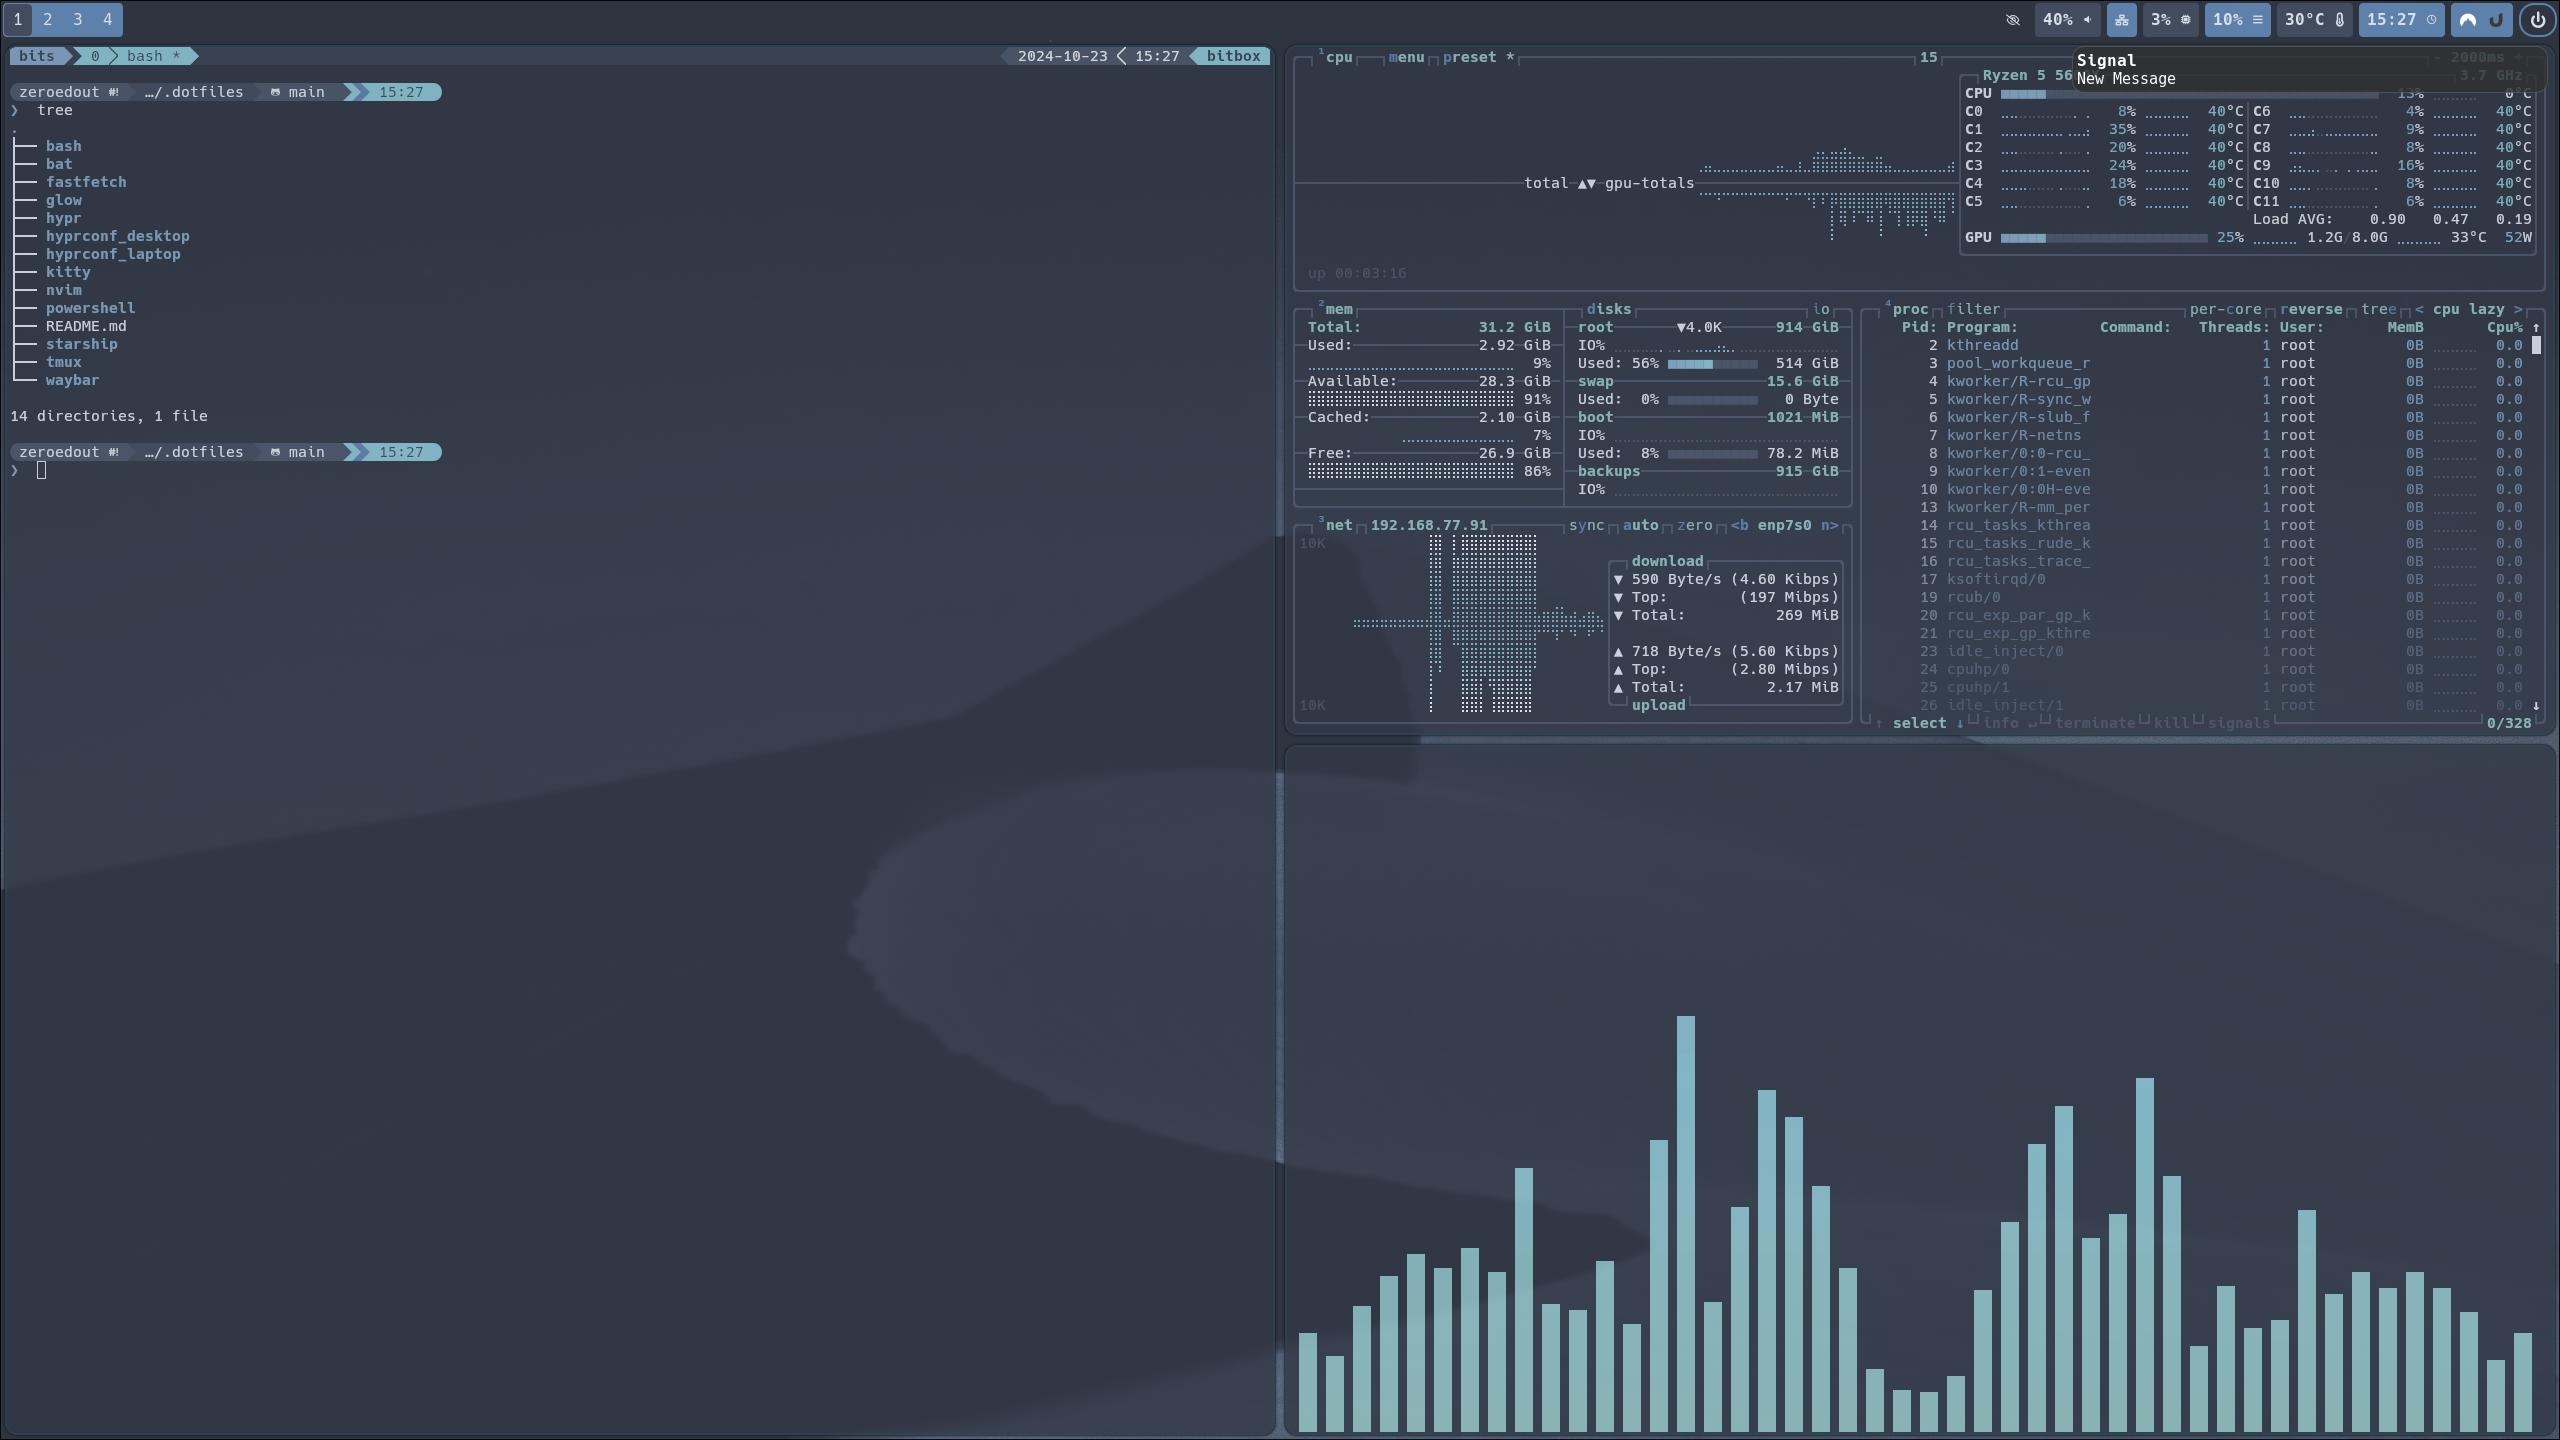Open the btop menu option
The width and height of the screenshot is (2560, 1440).
point(1406,57)
